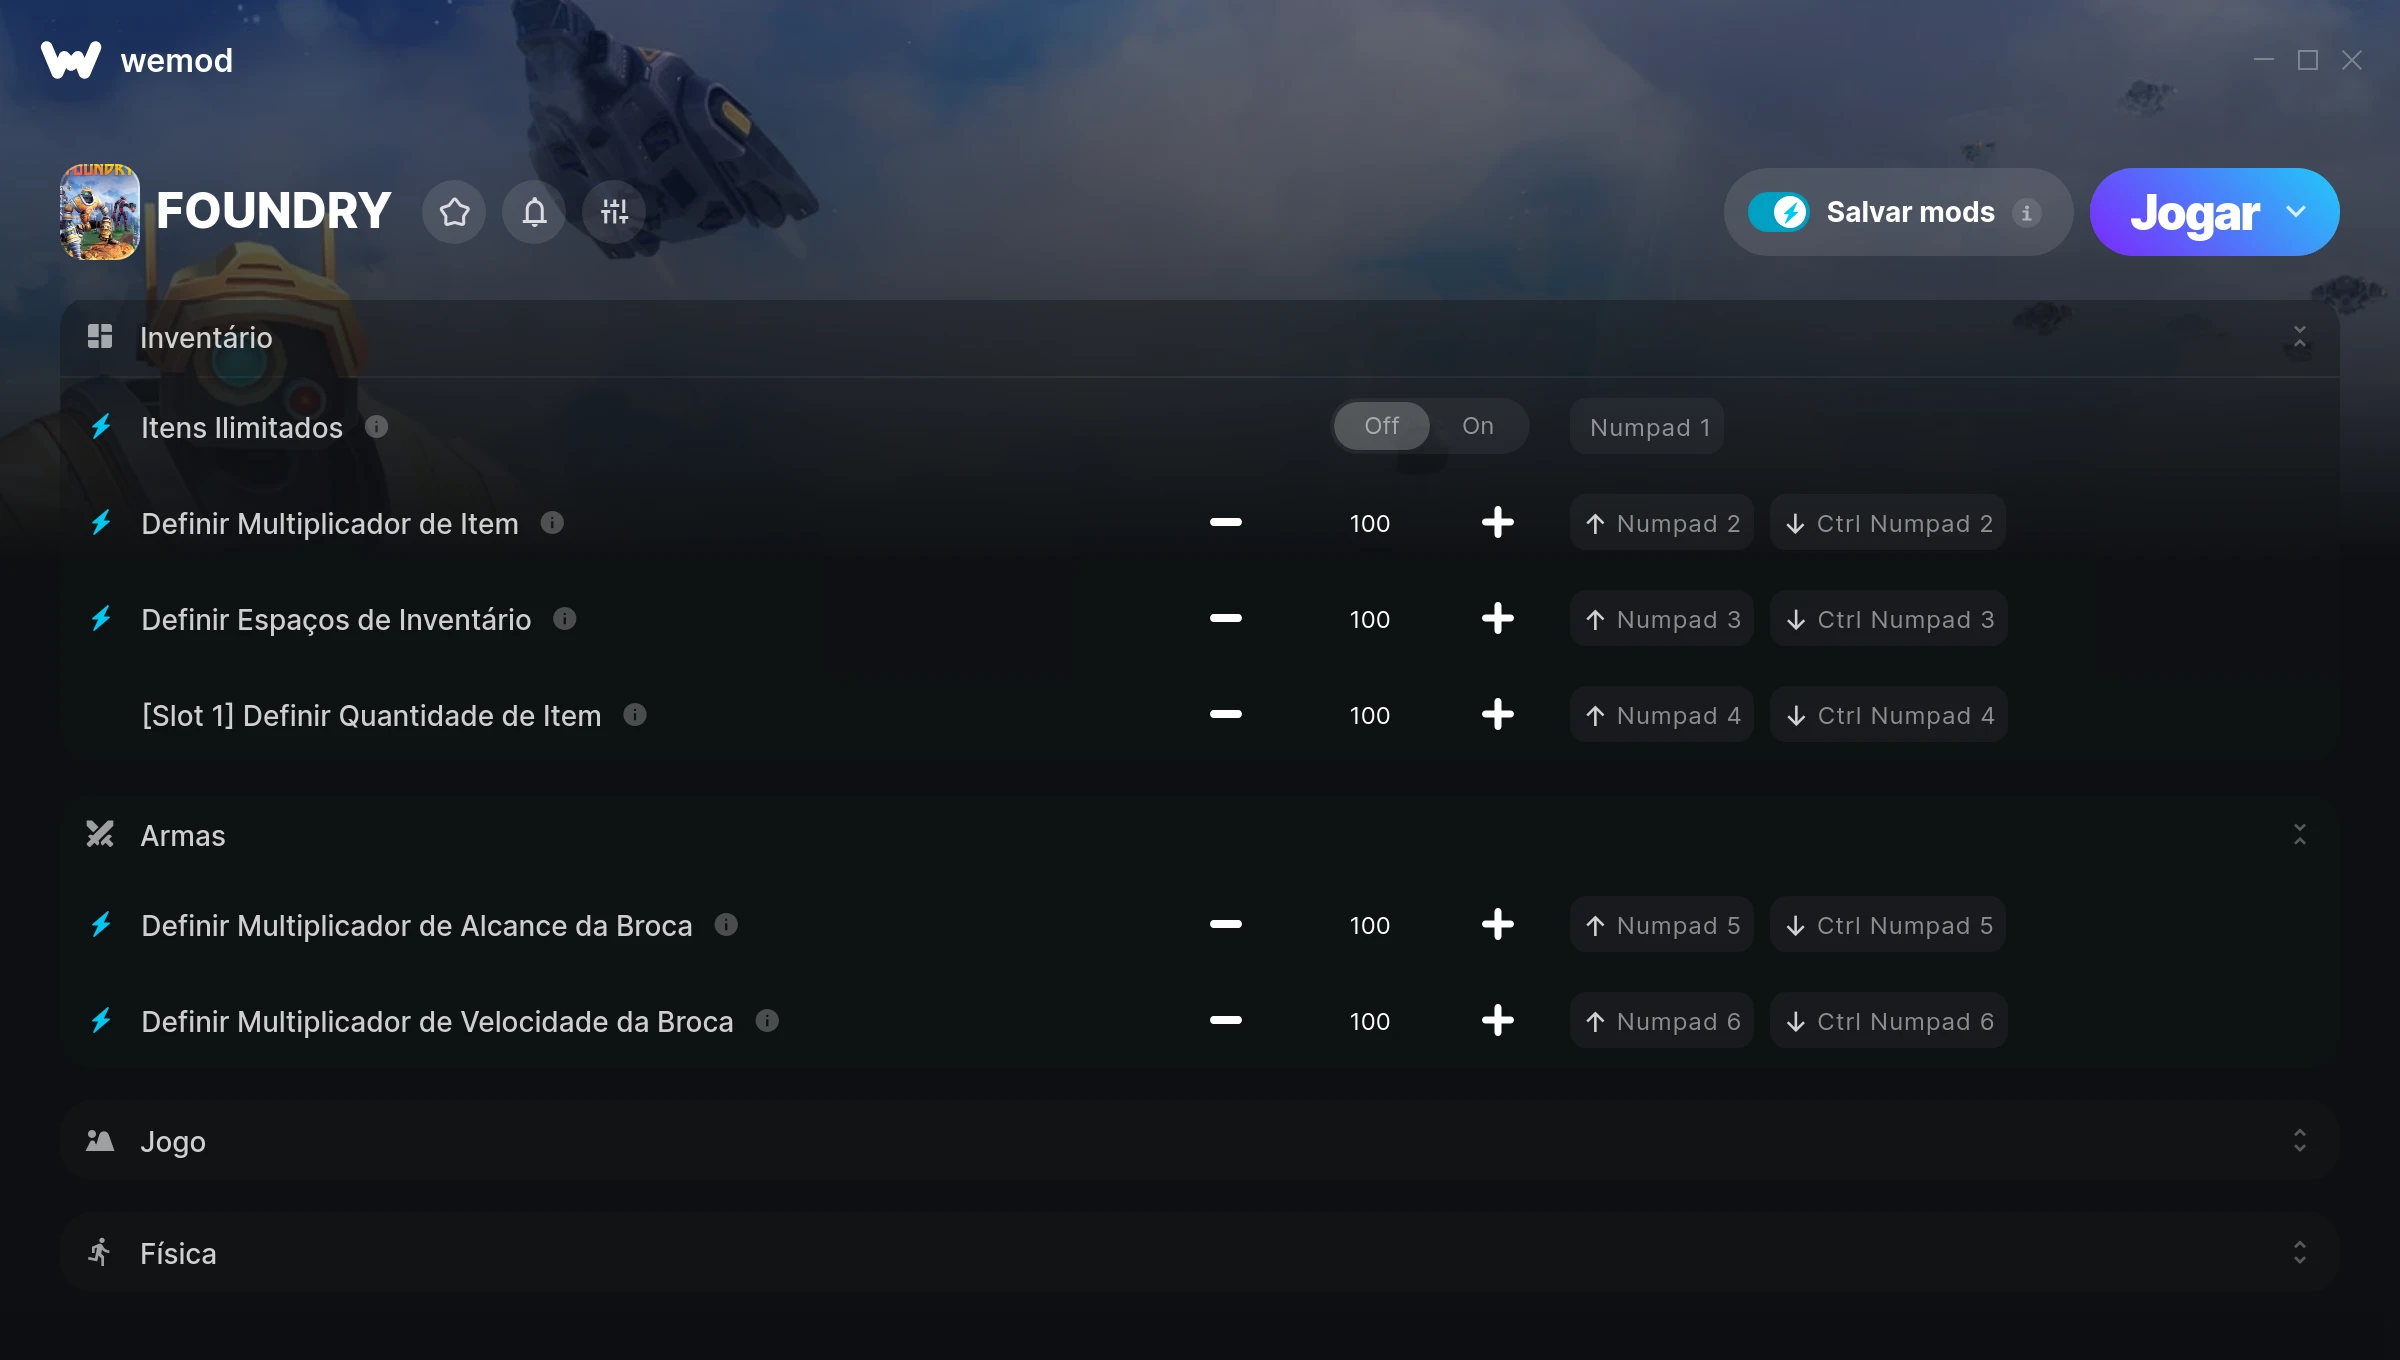Edit the Slot 1 item quantity value
Image resolution: width=2400 pixels, height=1360 pixels.
[1370, 715]
